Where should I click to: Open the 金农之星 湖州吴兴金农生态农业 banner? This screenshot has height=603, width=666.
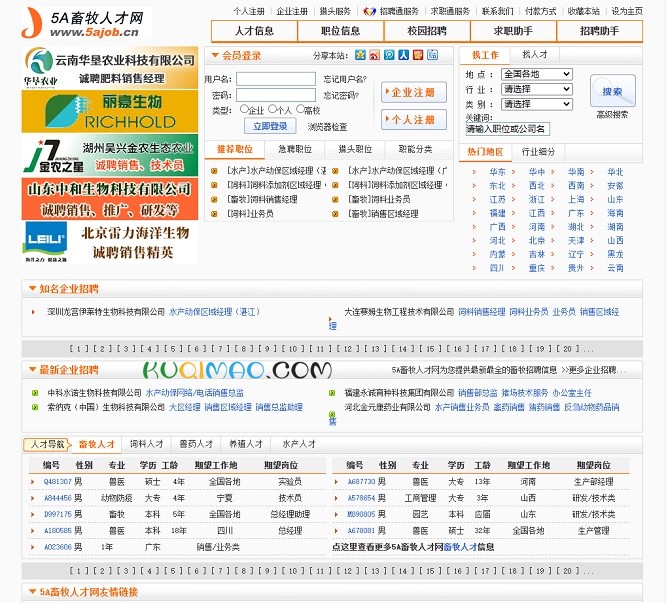[x=110, y=155]
